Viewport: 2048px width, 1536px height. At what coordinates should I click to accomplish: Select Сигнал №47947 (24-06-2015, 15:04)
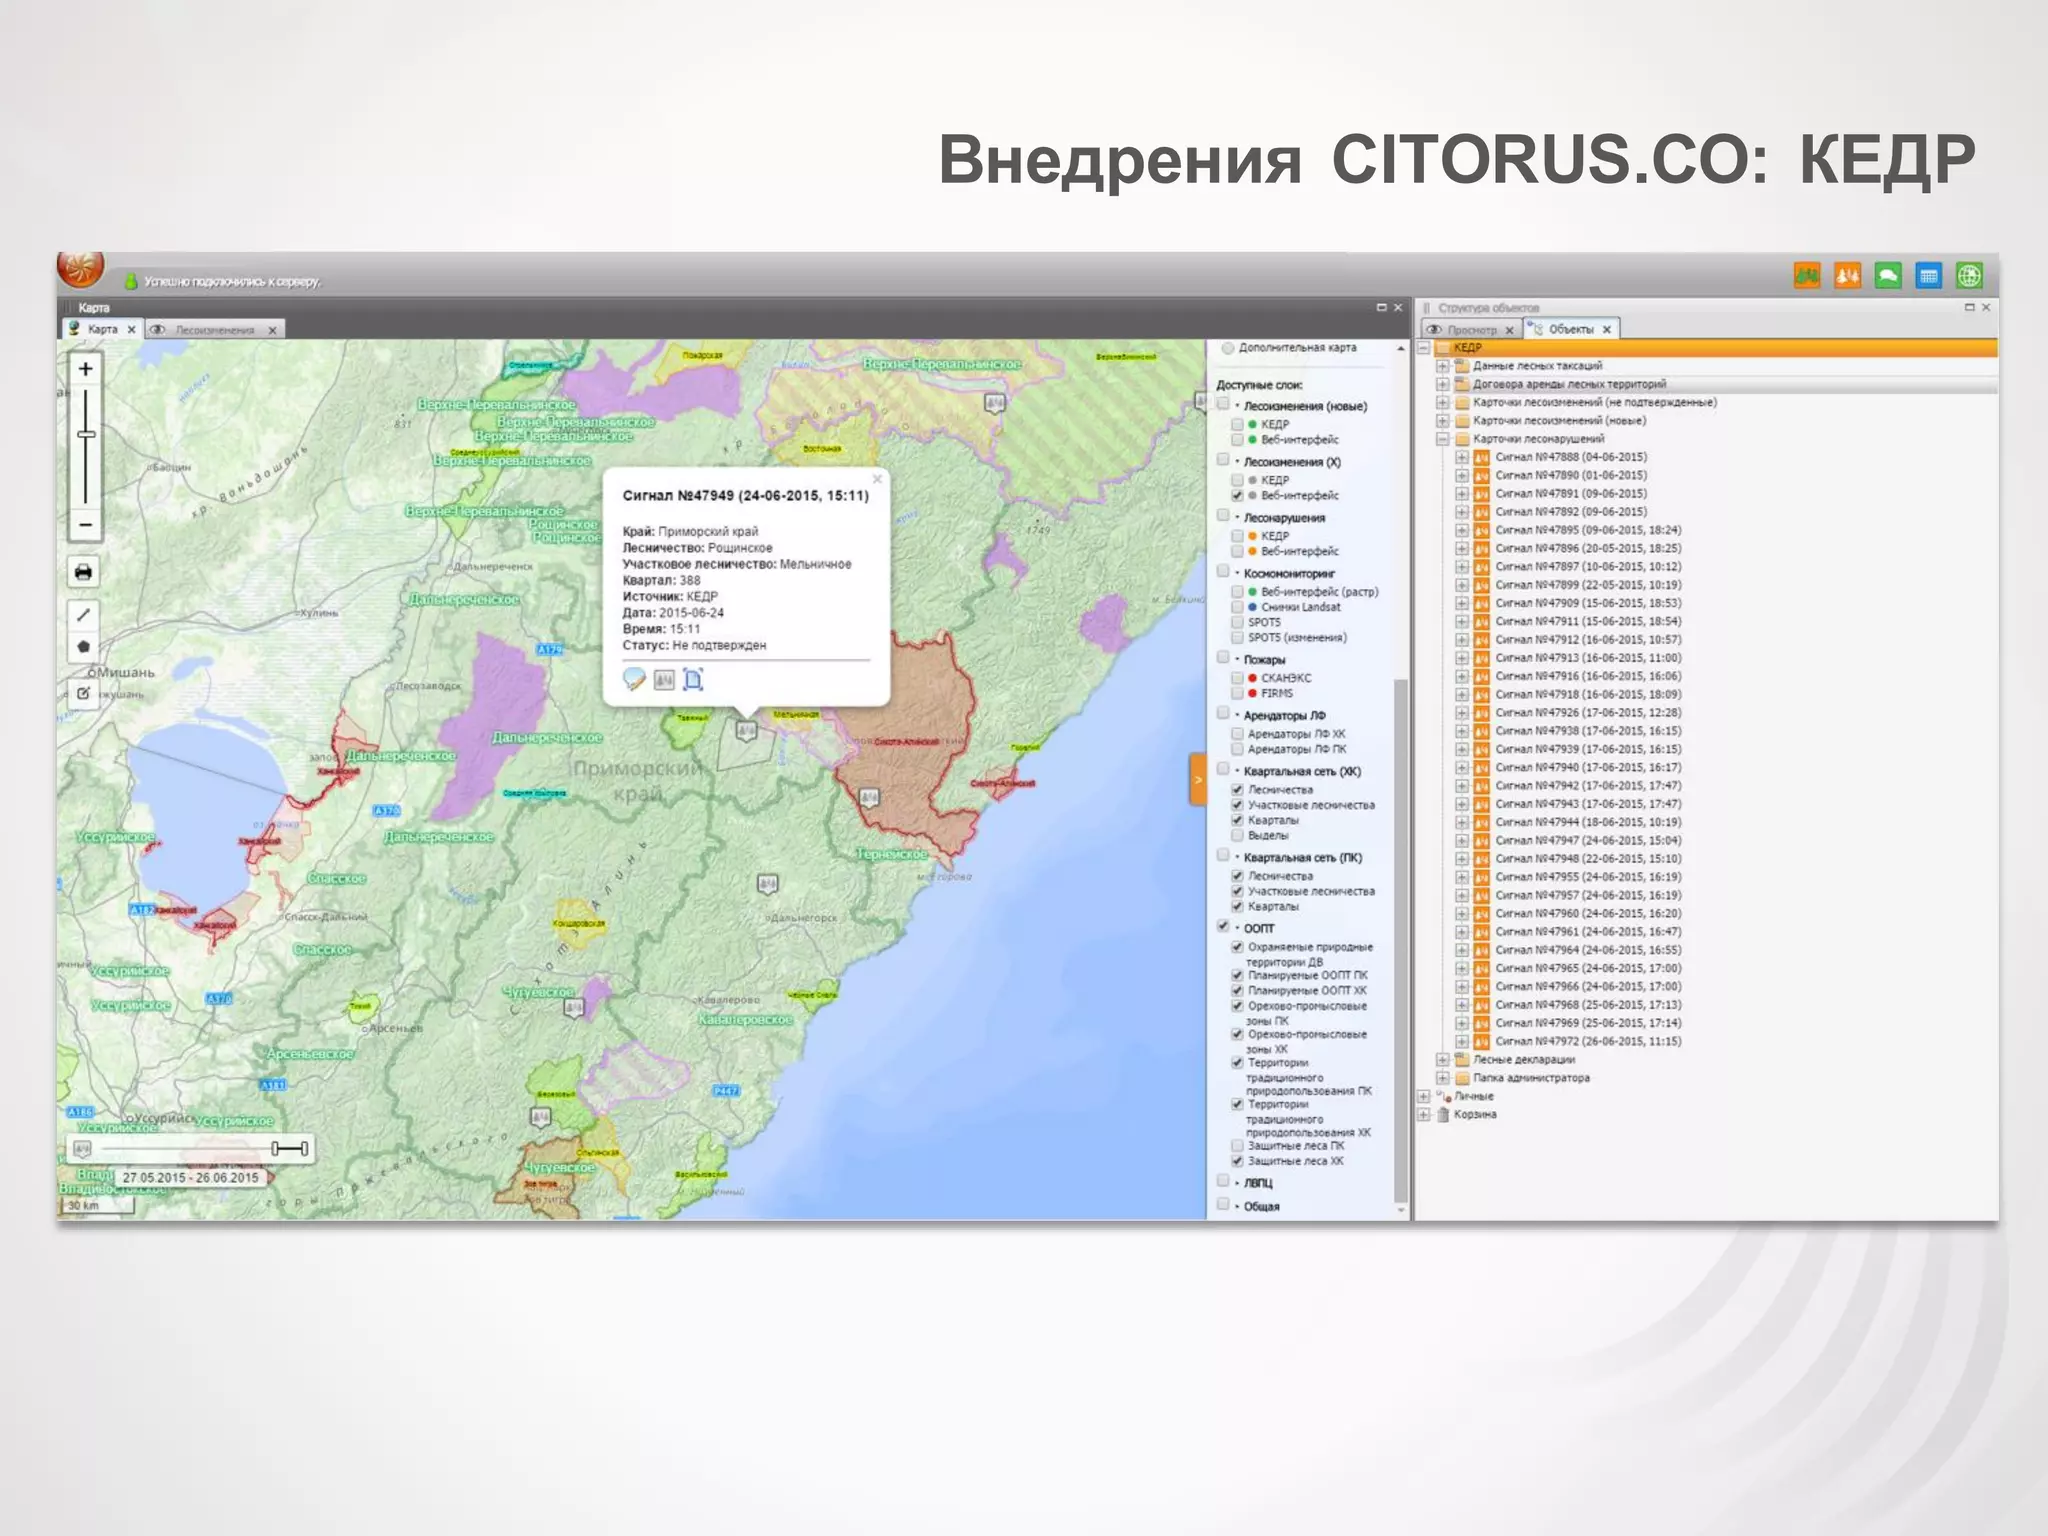click(1588, 841)
